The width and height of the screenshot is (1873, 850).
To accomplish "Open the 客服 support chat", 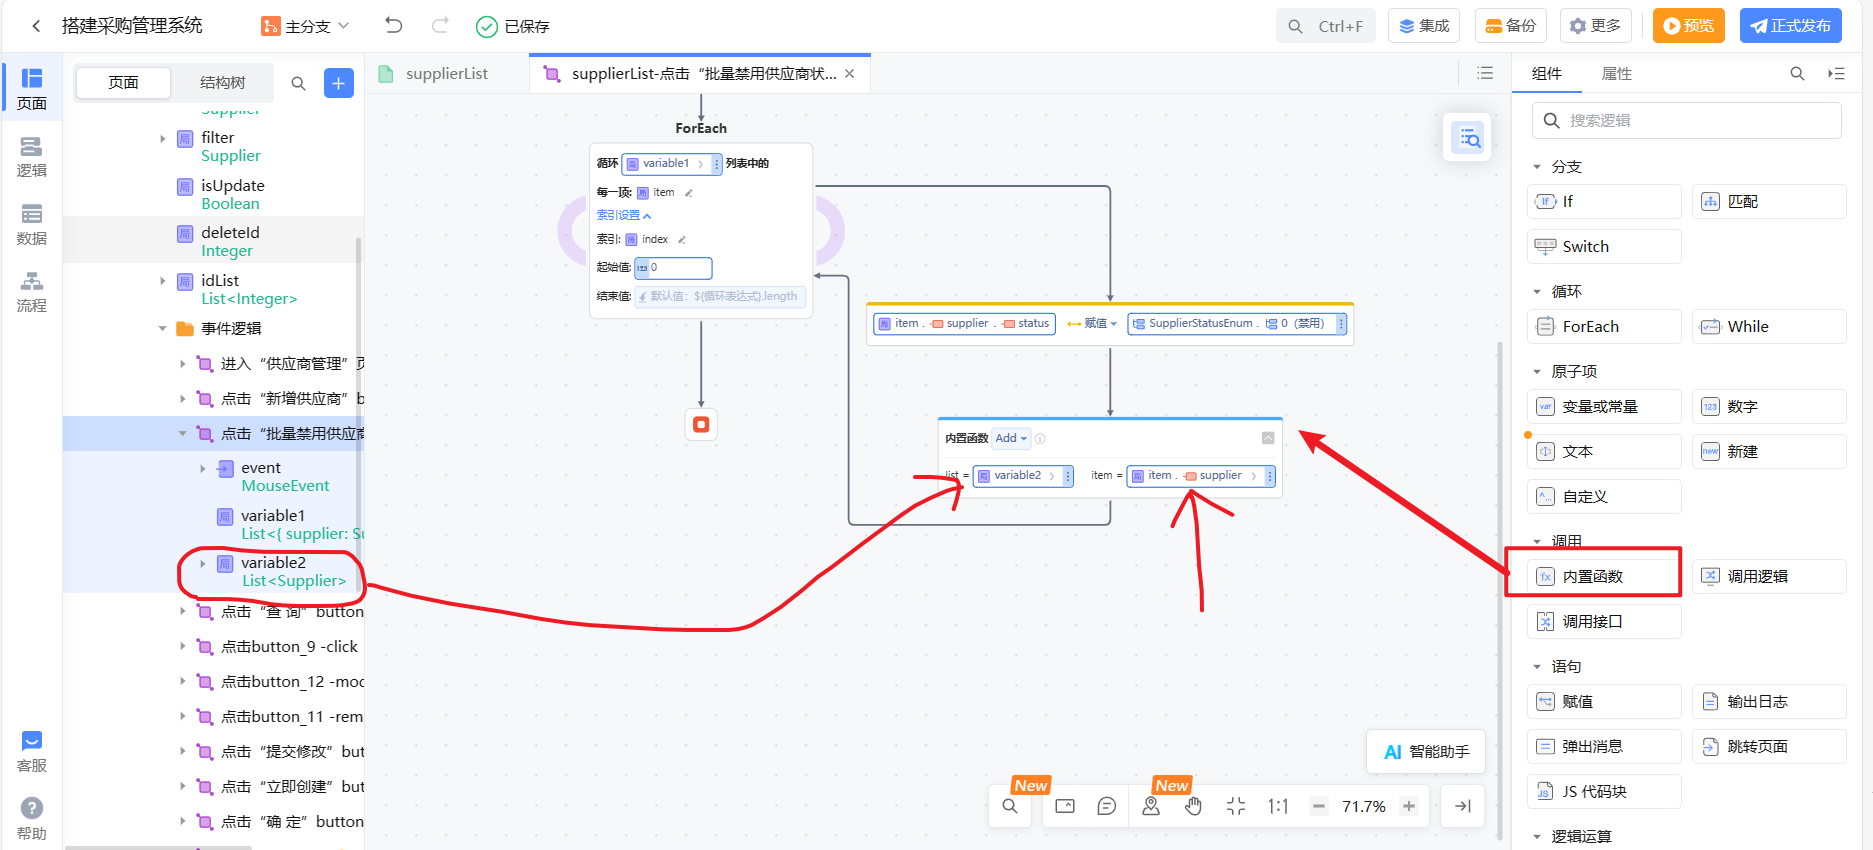I will (32, 752).
